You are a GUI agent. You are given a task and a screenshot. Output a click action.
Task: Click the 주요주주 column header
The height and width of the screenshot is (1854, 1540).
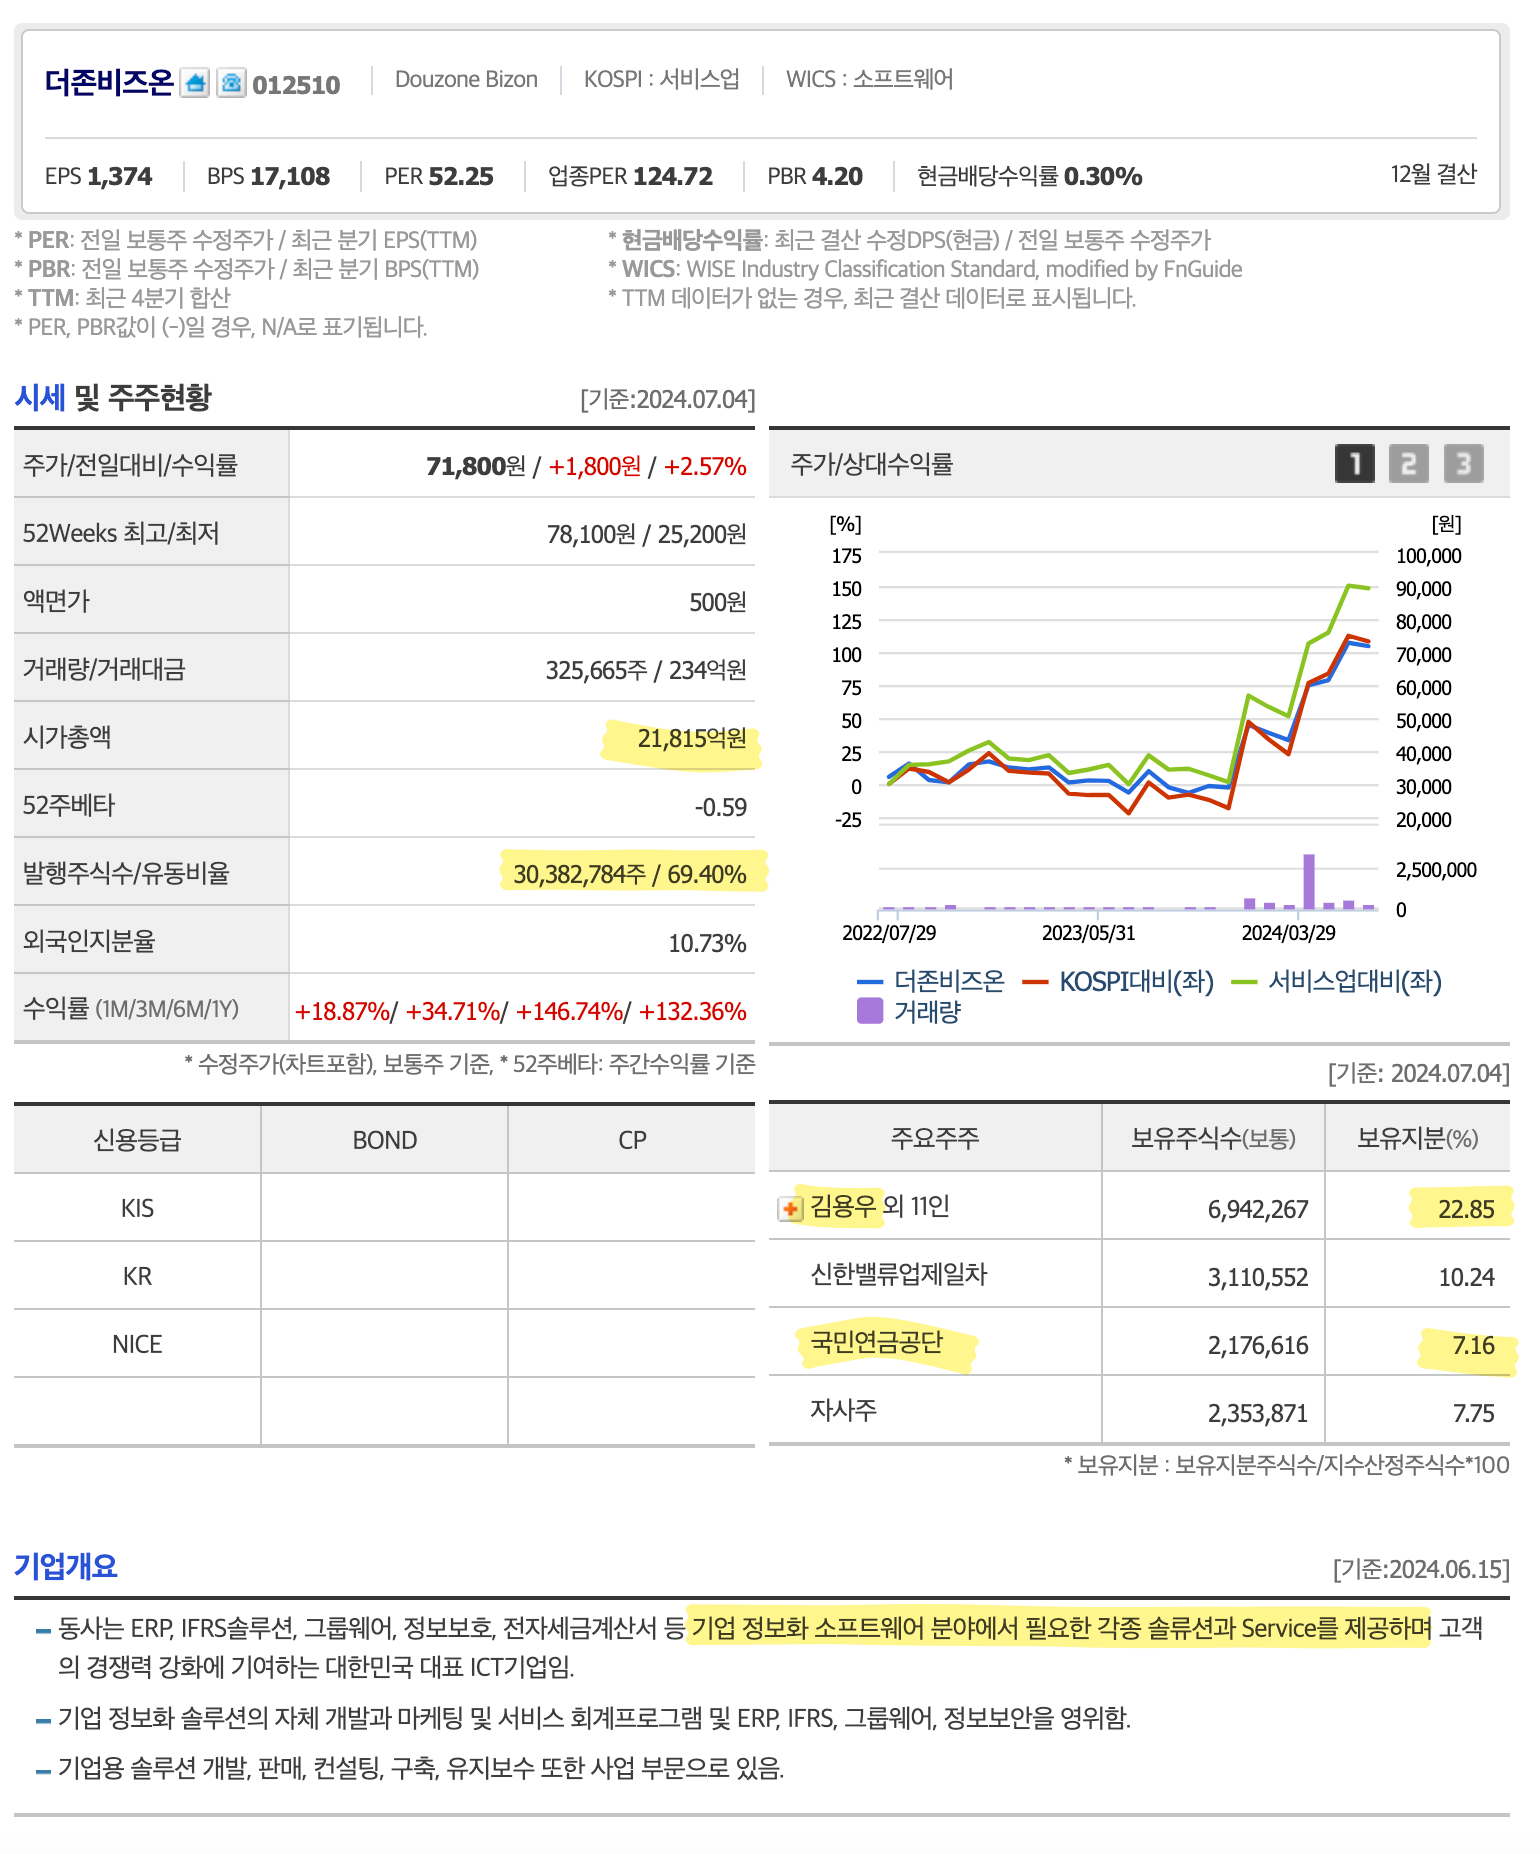click(x=935, y=1138)
